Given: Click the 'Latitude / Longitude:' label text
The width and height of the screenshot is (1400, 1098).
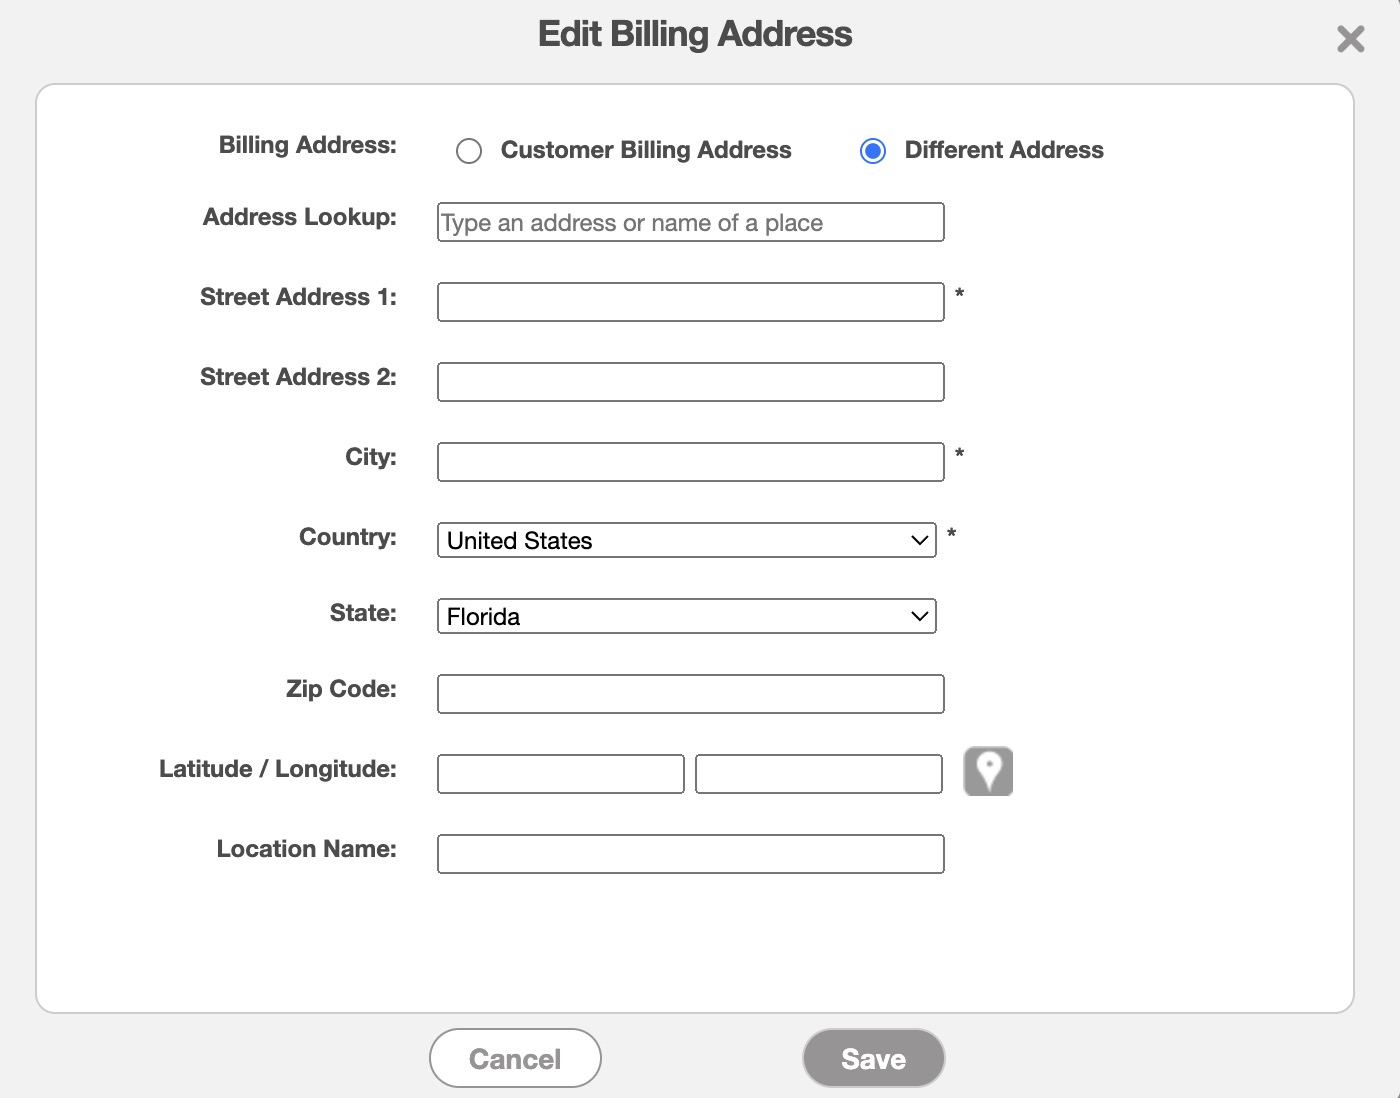Looking at the screenshot, I should (x=277, y=769).
